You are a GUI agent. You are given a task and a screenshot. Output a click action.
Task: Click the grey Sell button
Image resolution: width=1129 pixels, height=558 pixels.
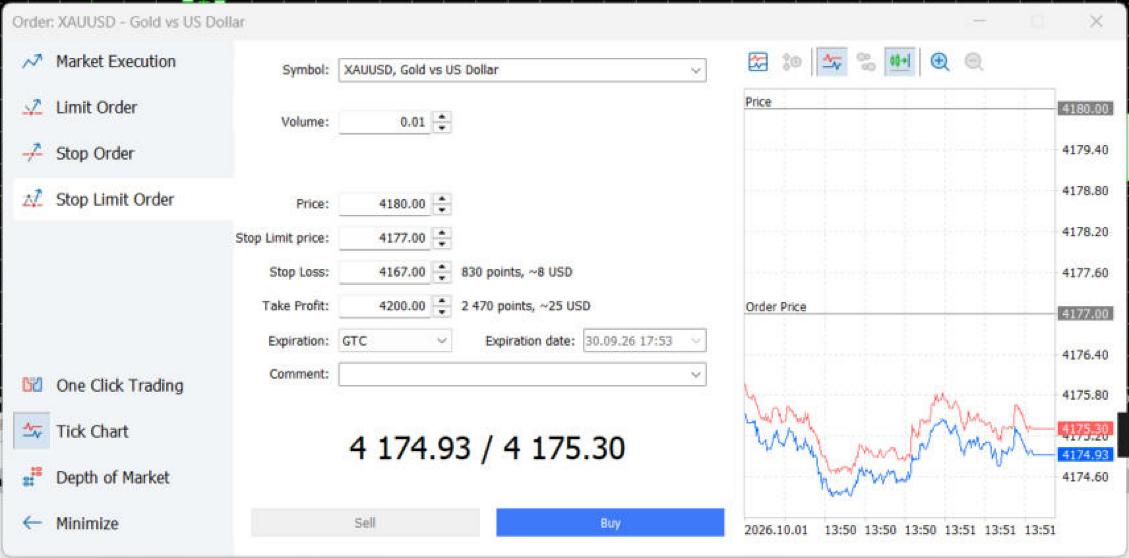click(x=365, y=523)
